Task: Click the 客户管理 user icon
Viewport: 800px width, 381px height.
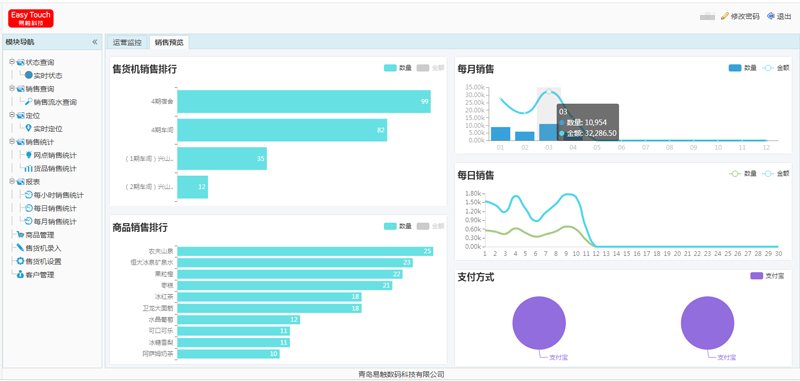Action: pos(20,274)
